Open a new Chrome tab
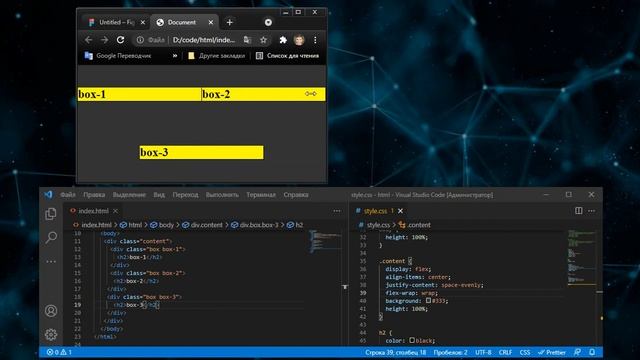This screenshot has height=360, width=640. tap(229, 22)
